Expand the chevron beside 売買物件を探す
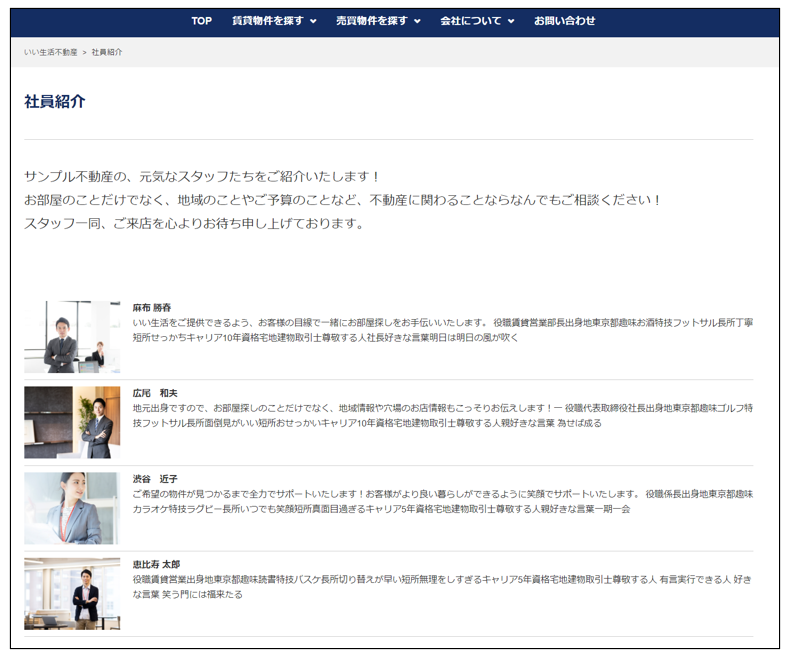Screen dimensions: 790x658 (417, 21)
